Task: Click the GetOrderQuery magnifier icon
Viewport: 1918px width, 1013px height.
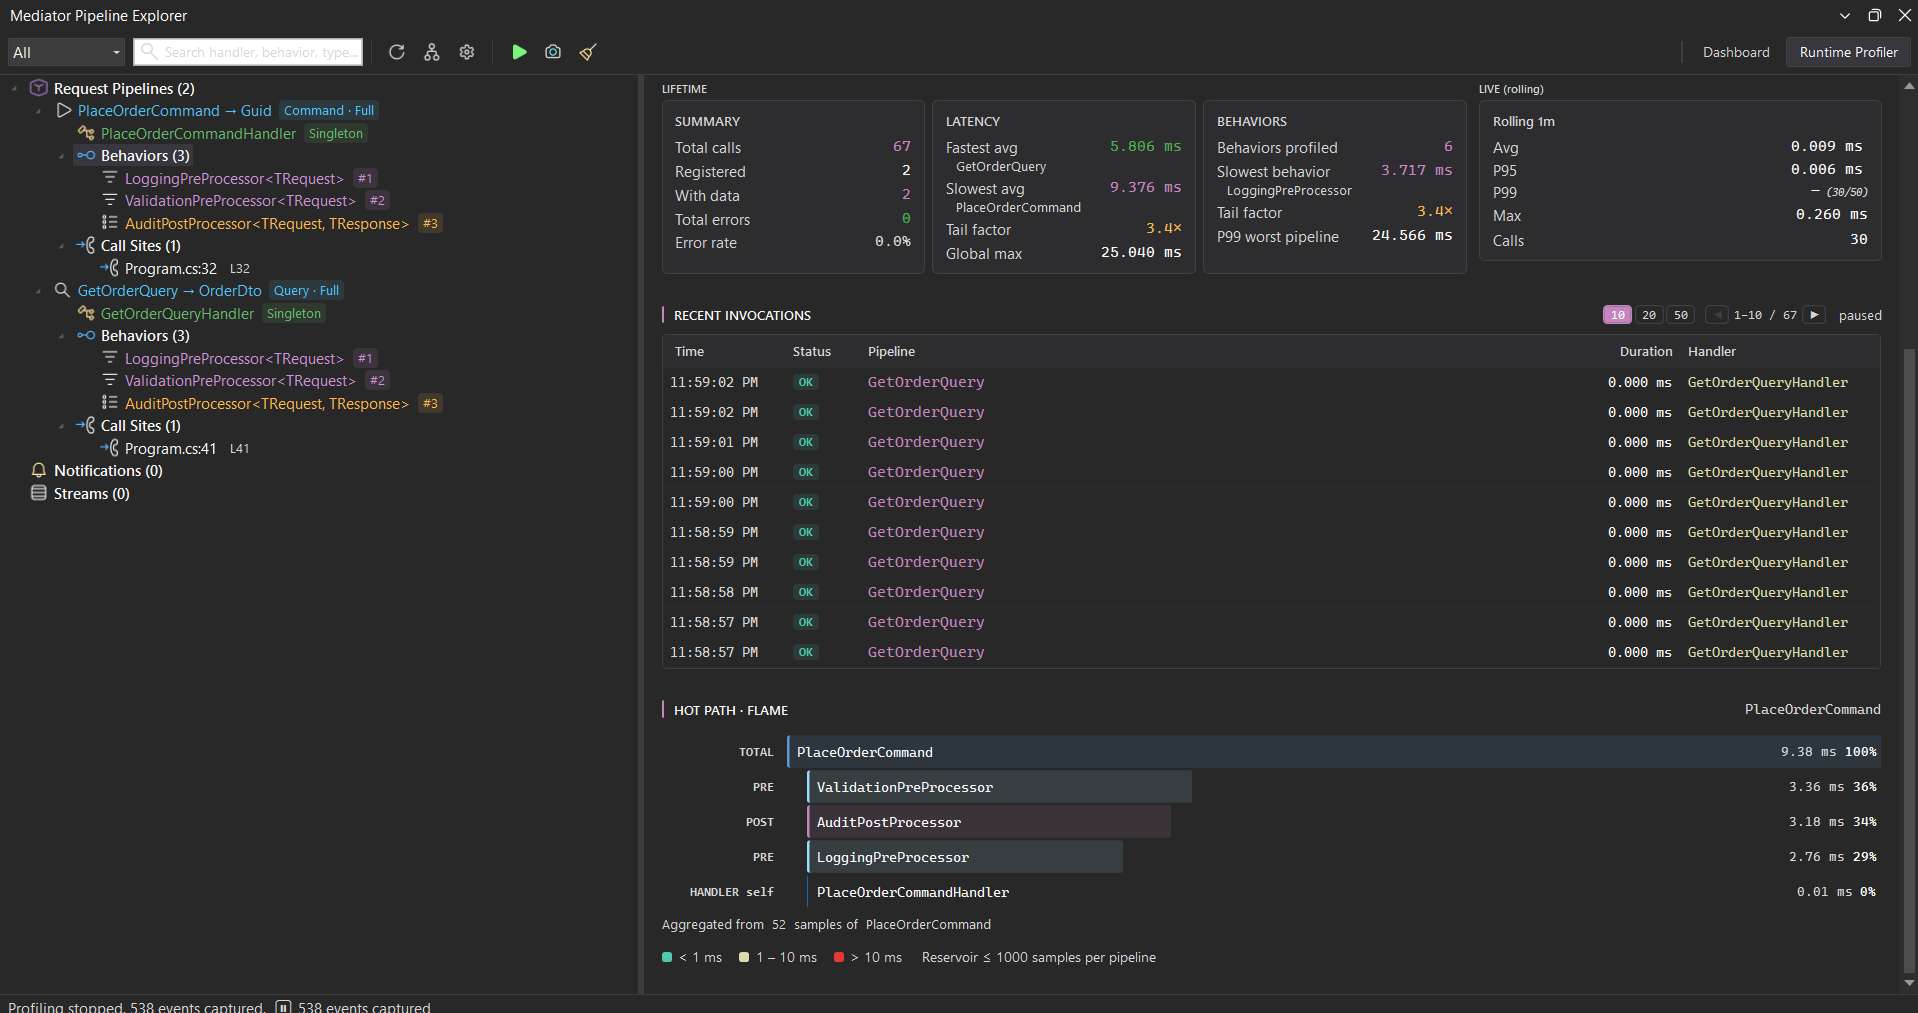Action: pos(62,290)
